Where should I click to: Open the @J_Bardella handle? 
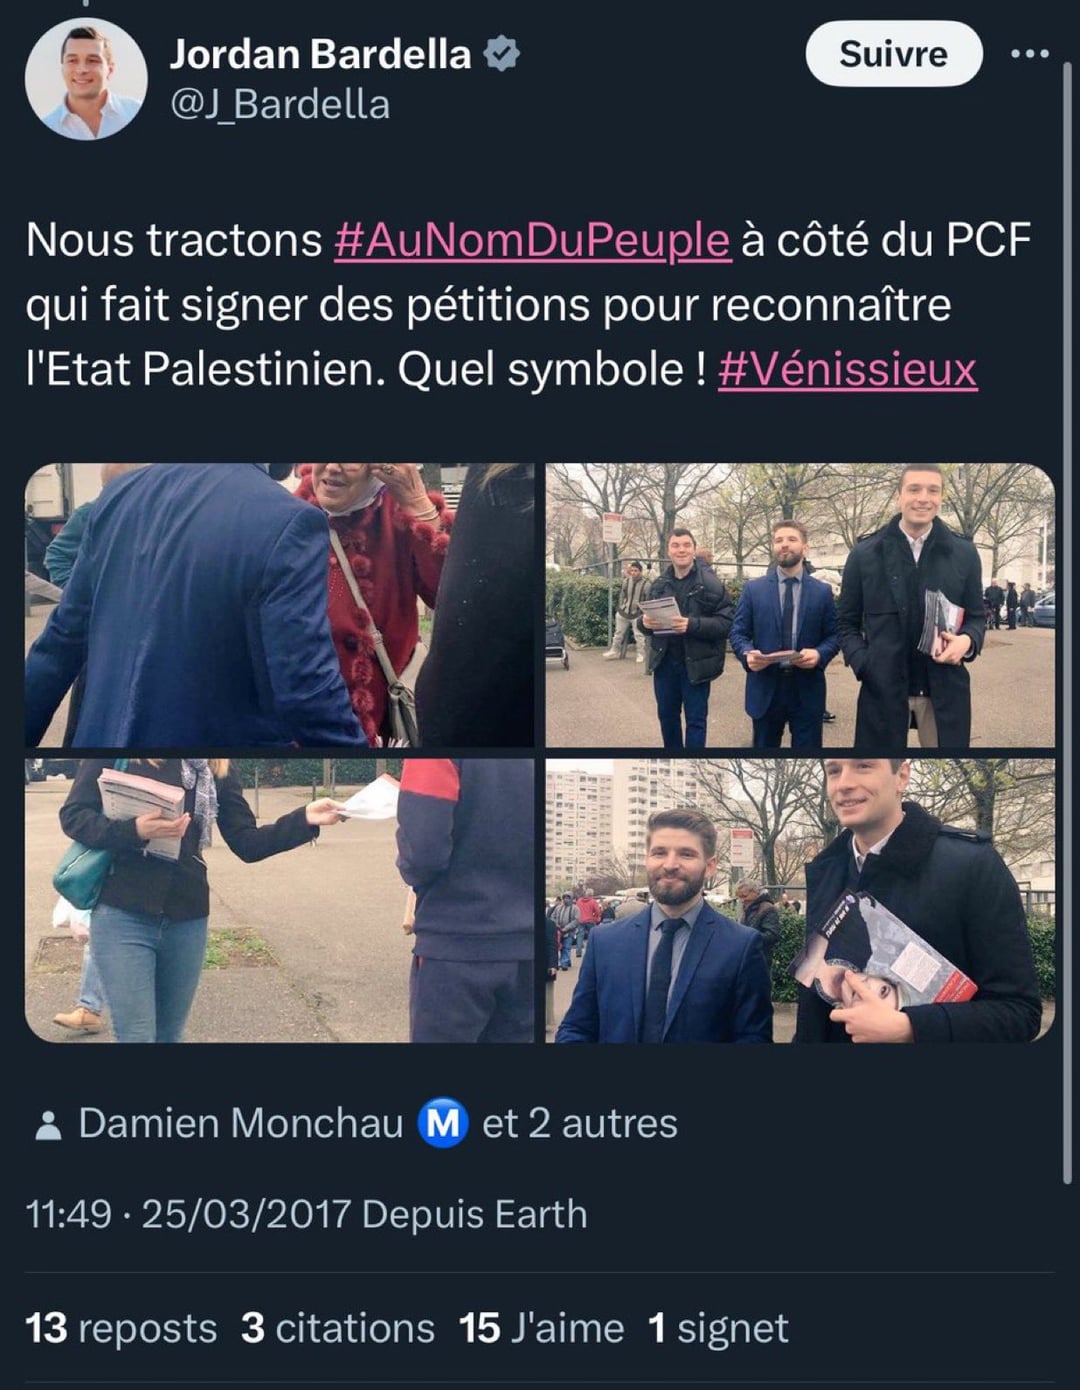[280, 105]
